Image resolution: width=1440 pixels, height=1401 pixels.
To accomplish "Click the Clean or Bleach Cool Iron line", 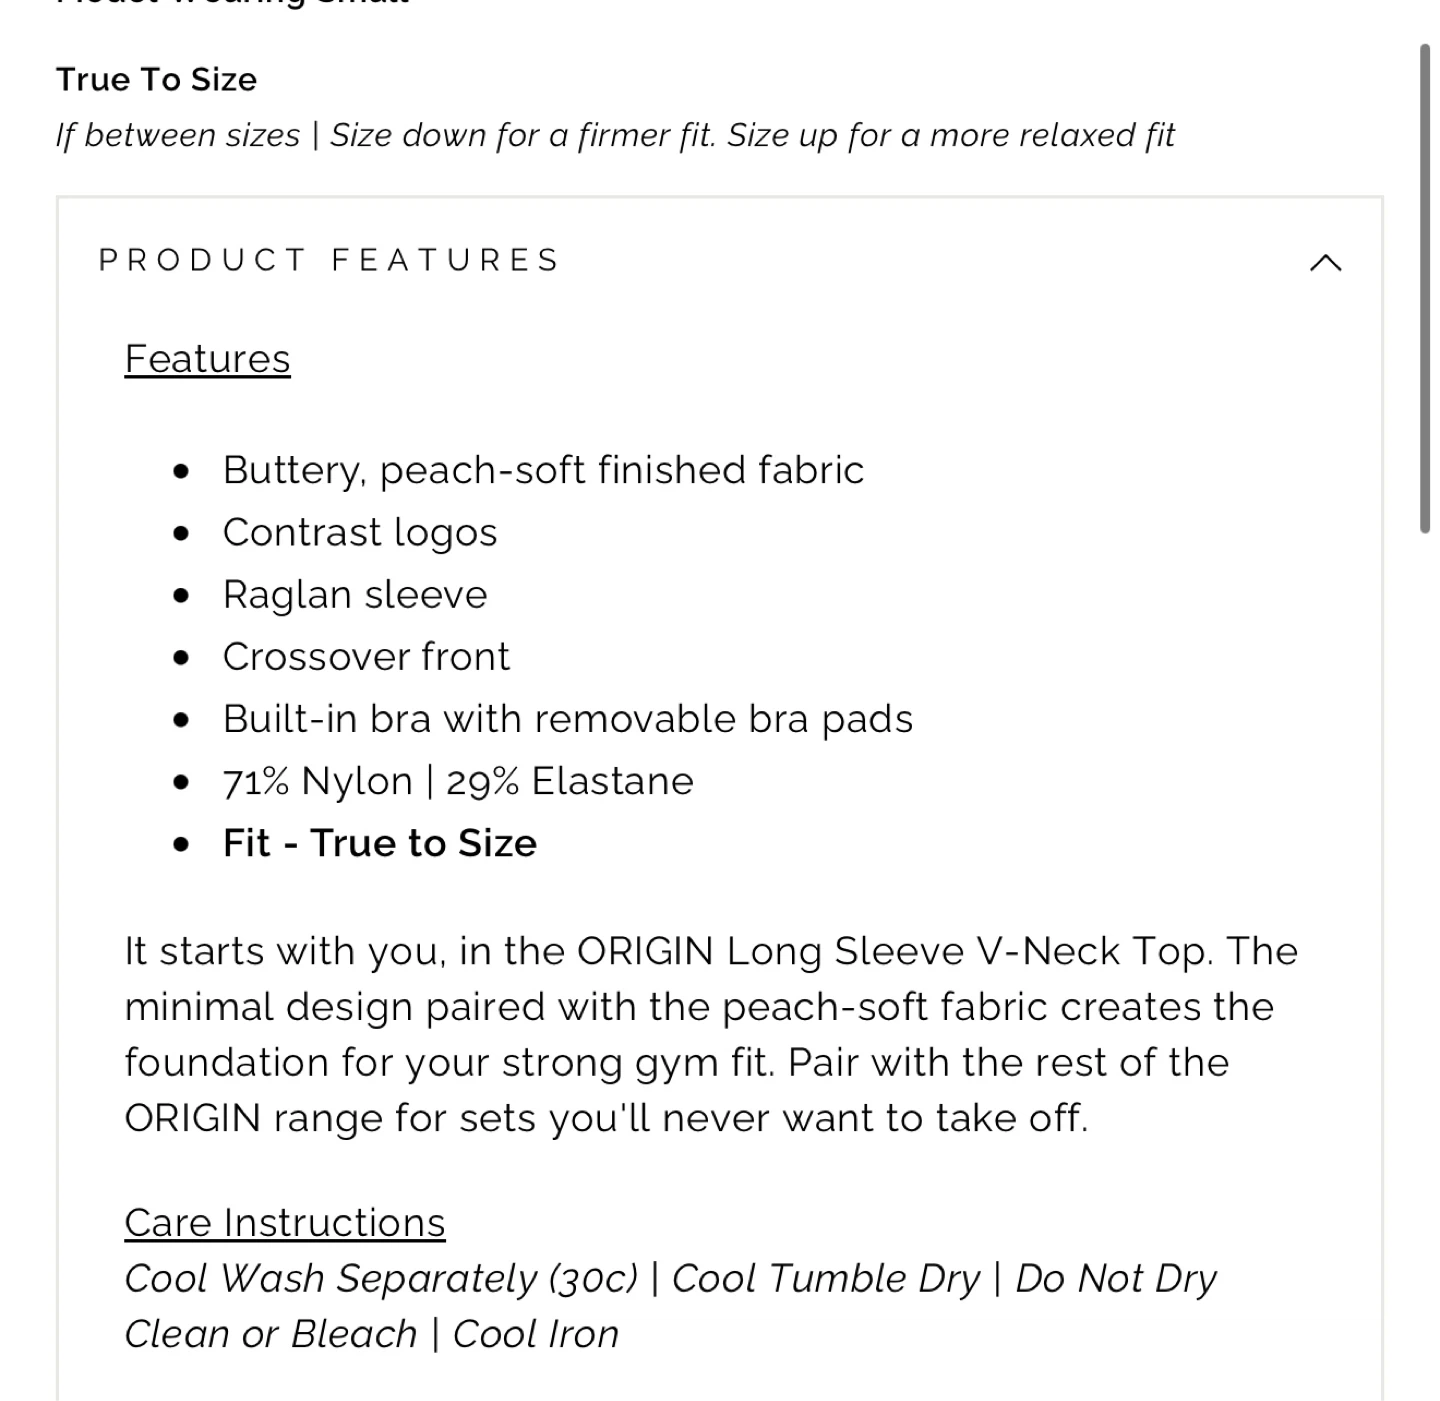I will click(x=372, y=1334).
